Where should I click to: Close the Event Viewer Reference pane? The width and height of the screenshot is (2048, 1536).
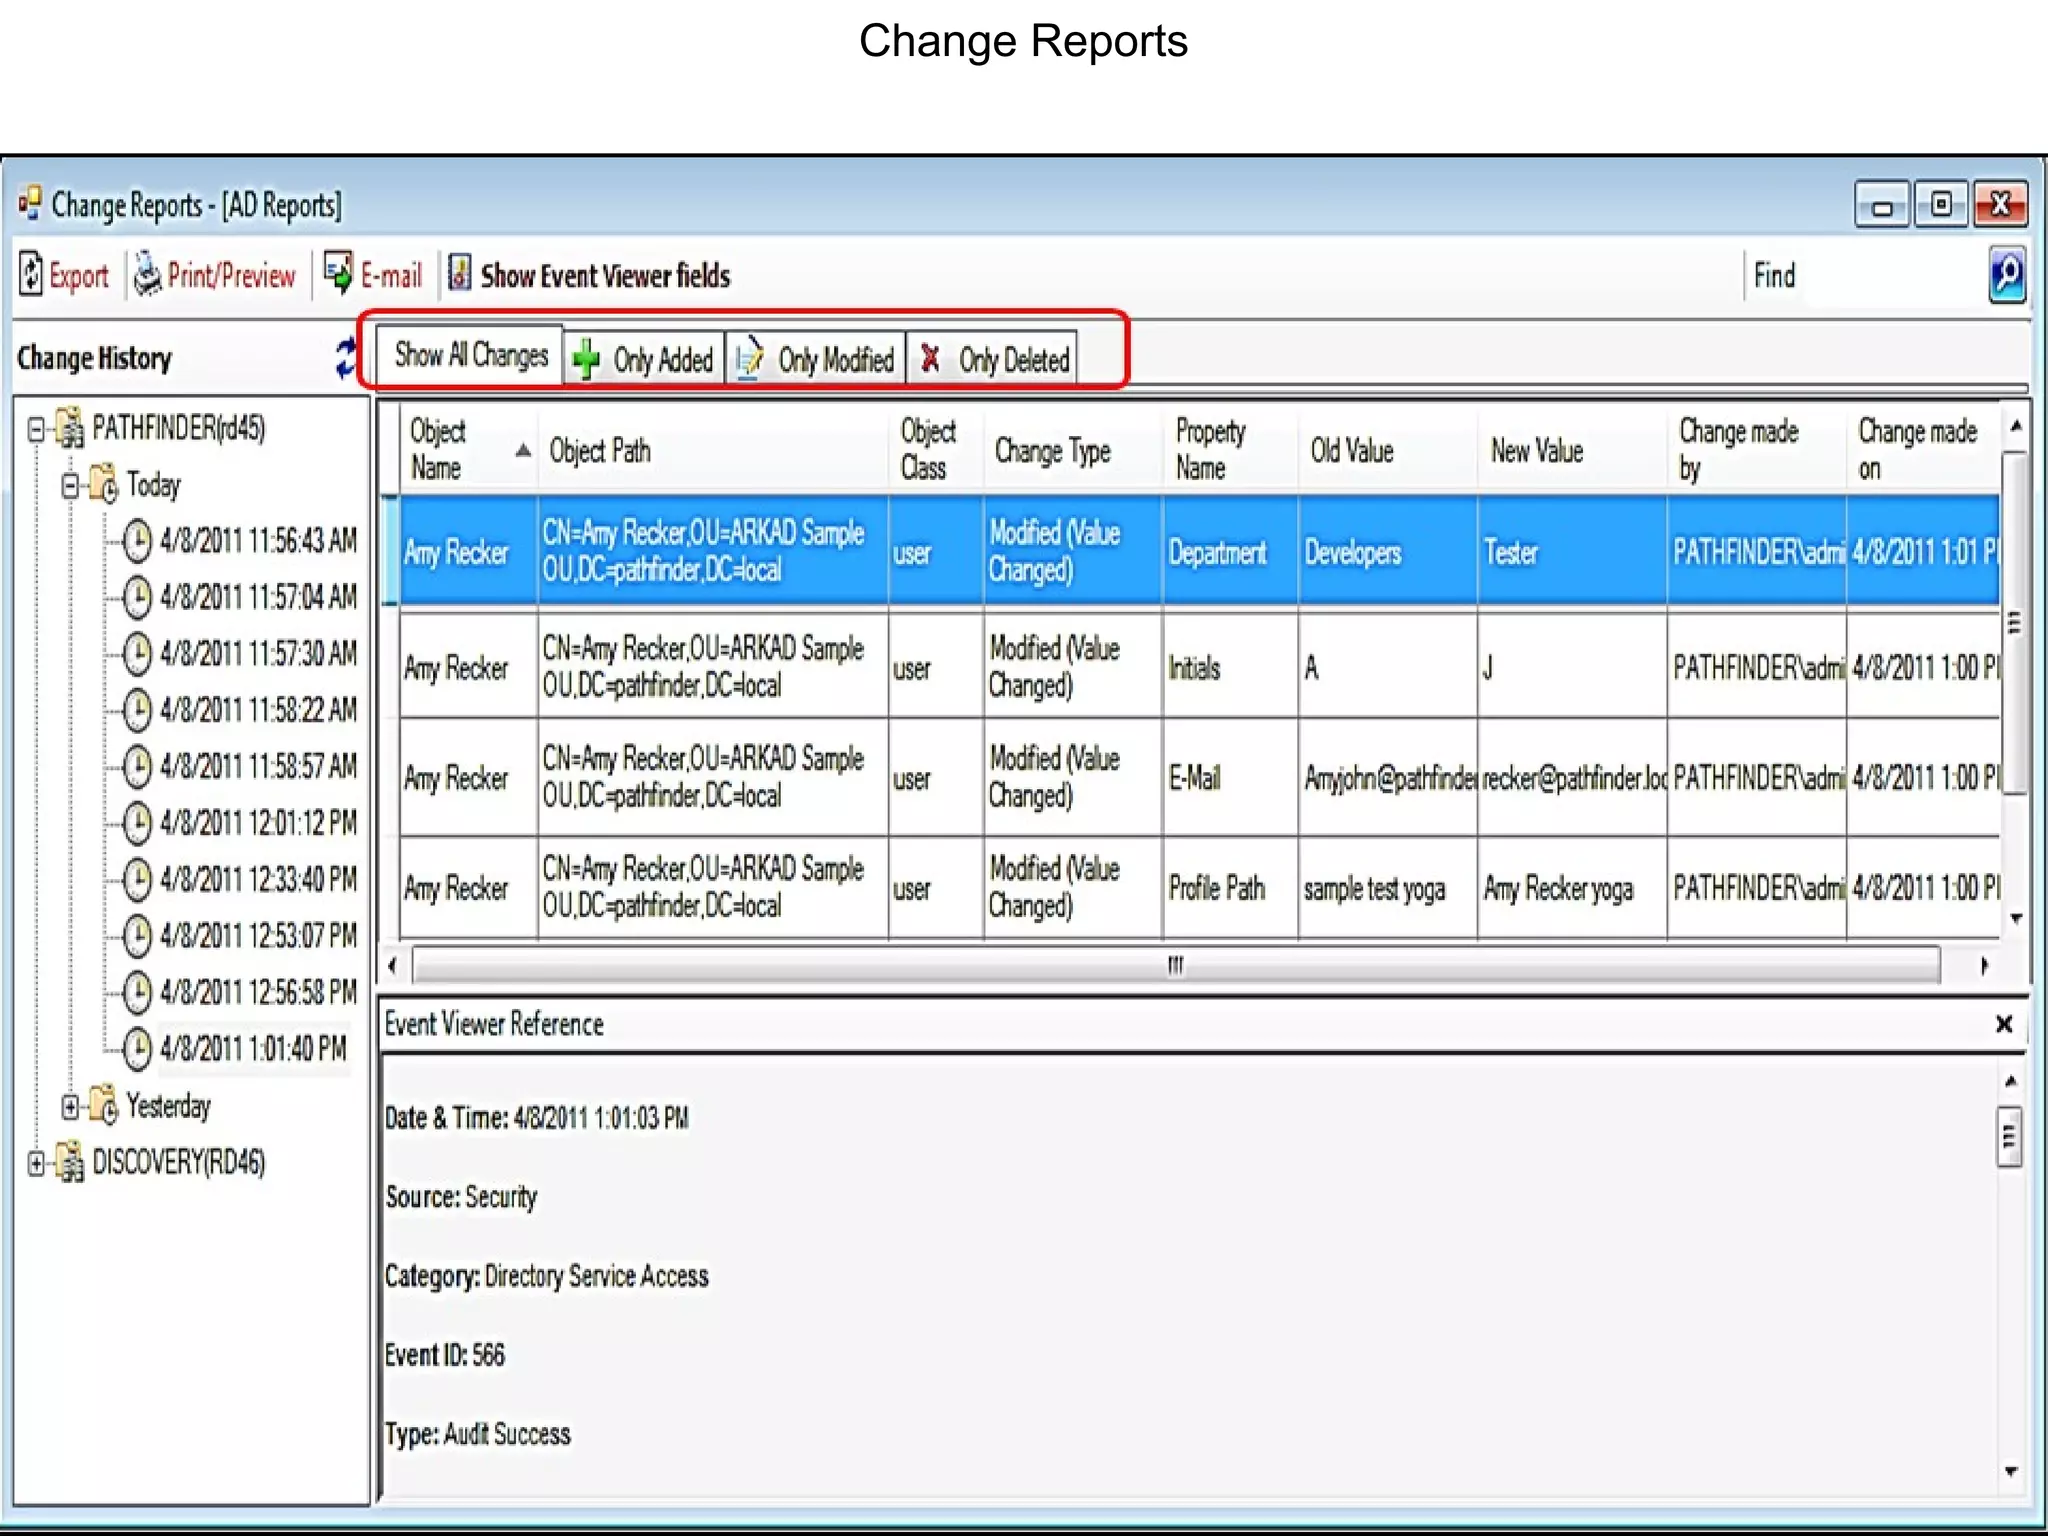pos(2003,1024)
